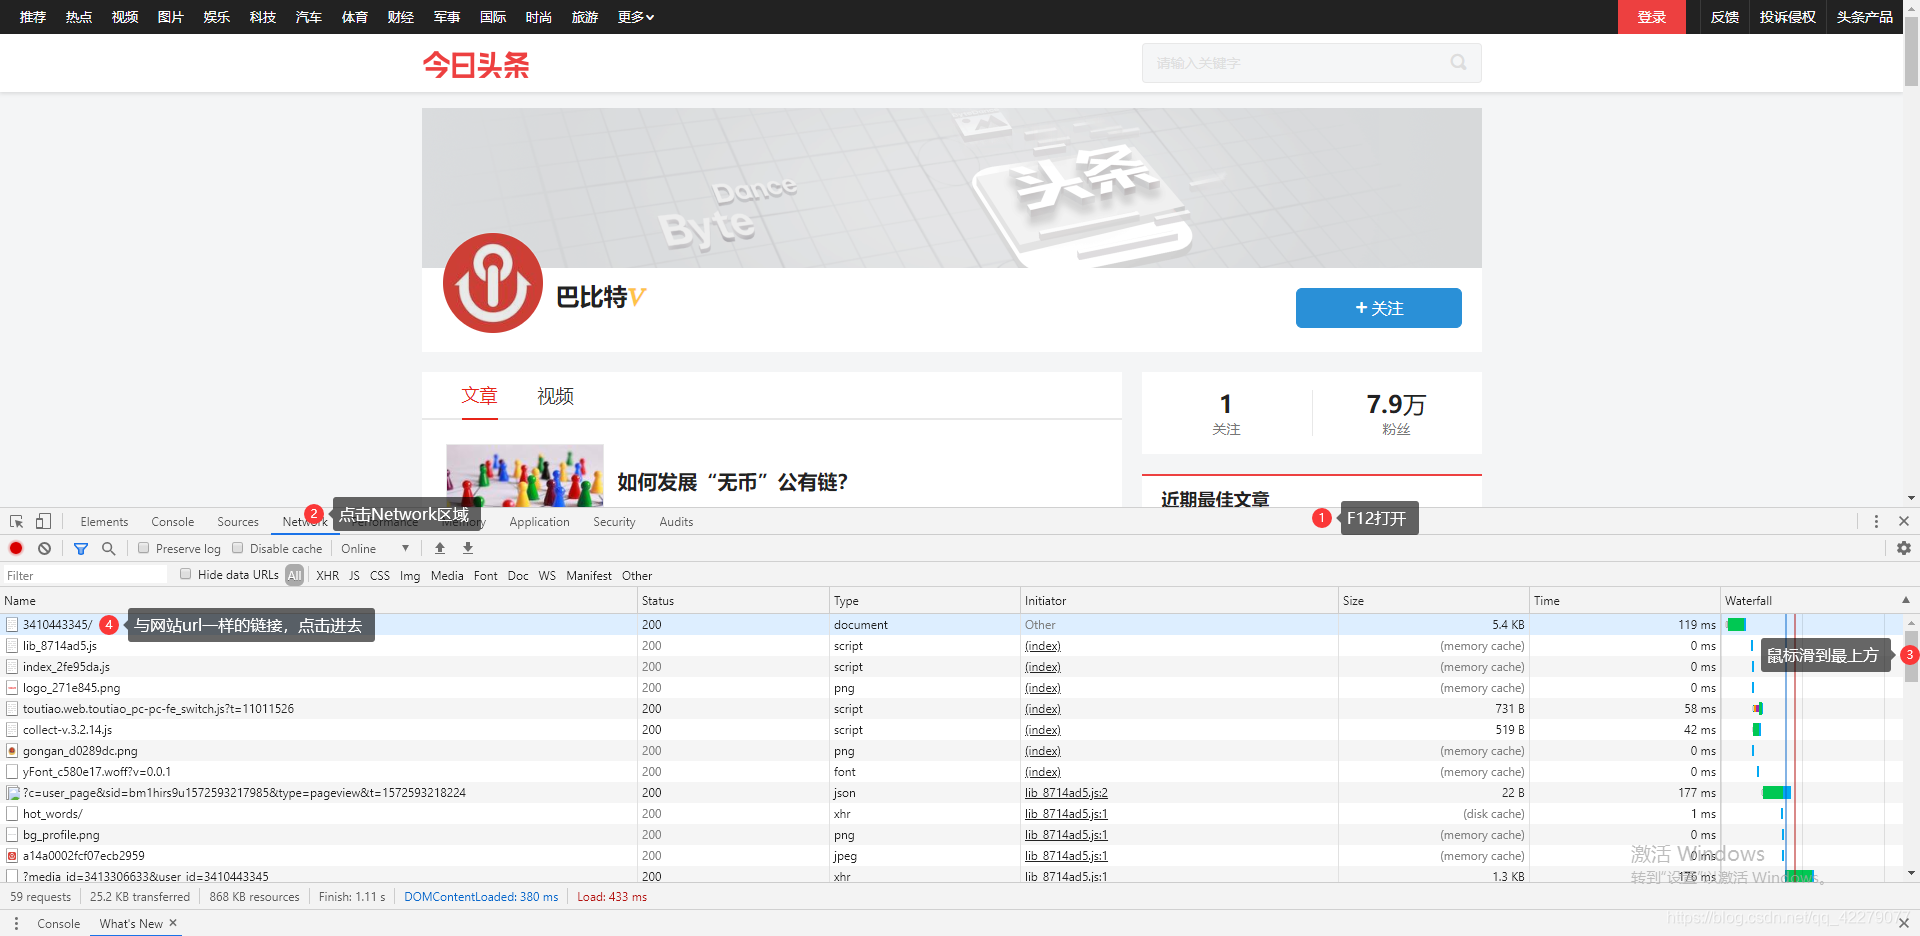Open the 头条产品 link

tap(1865, 17)
